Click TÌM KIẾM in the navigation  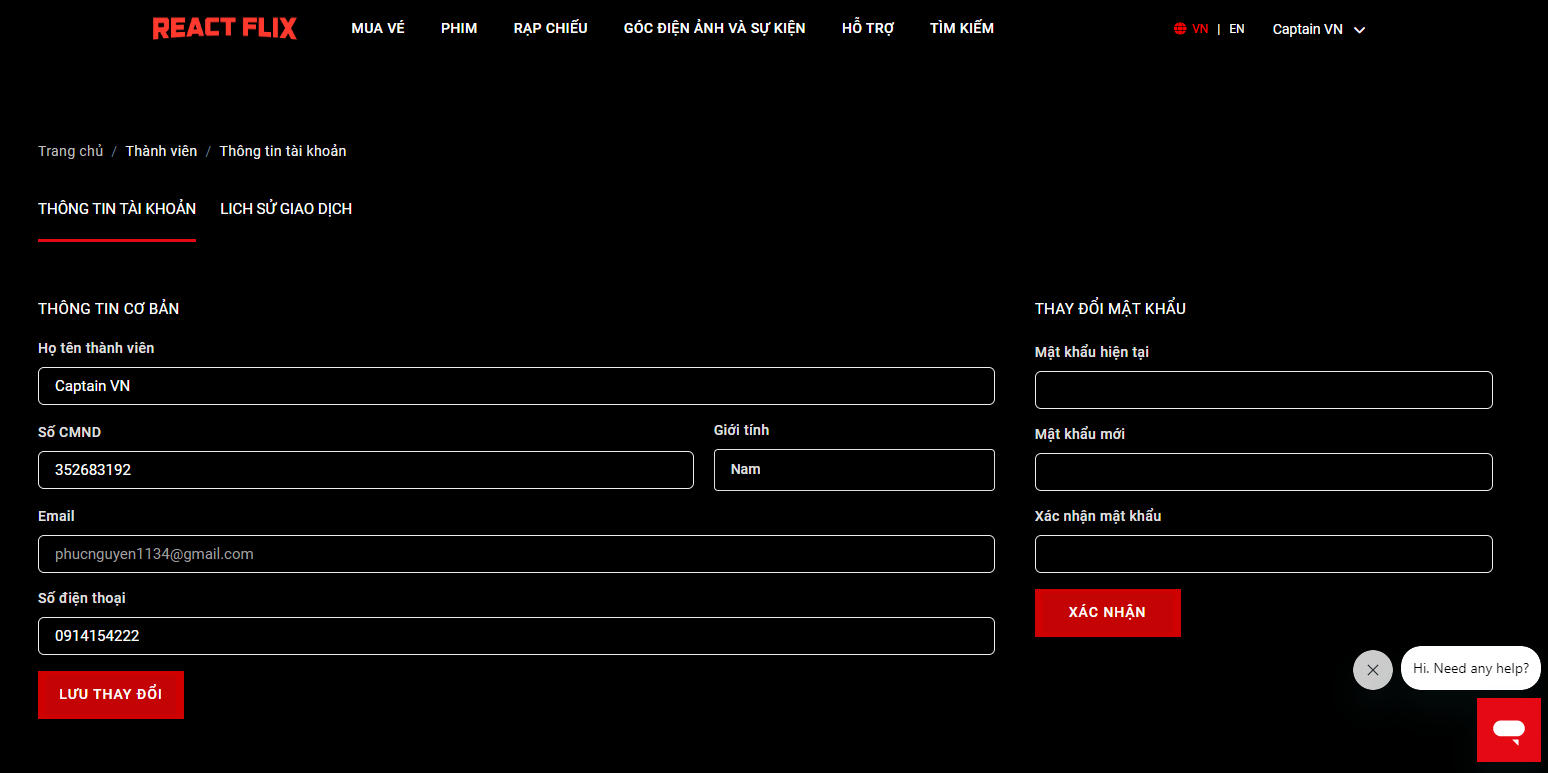(961, 28)
